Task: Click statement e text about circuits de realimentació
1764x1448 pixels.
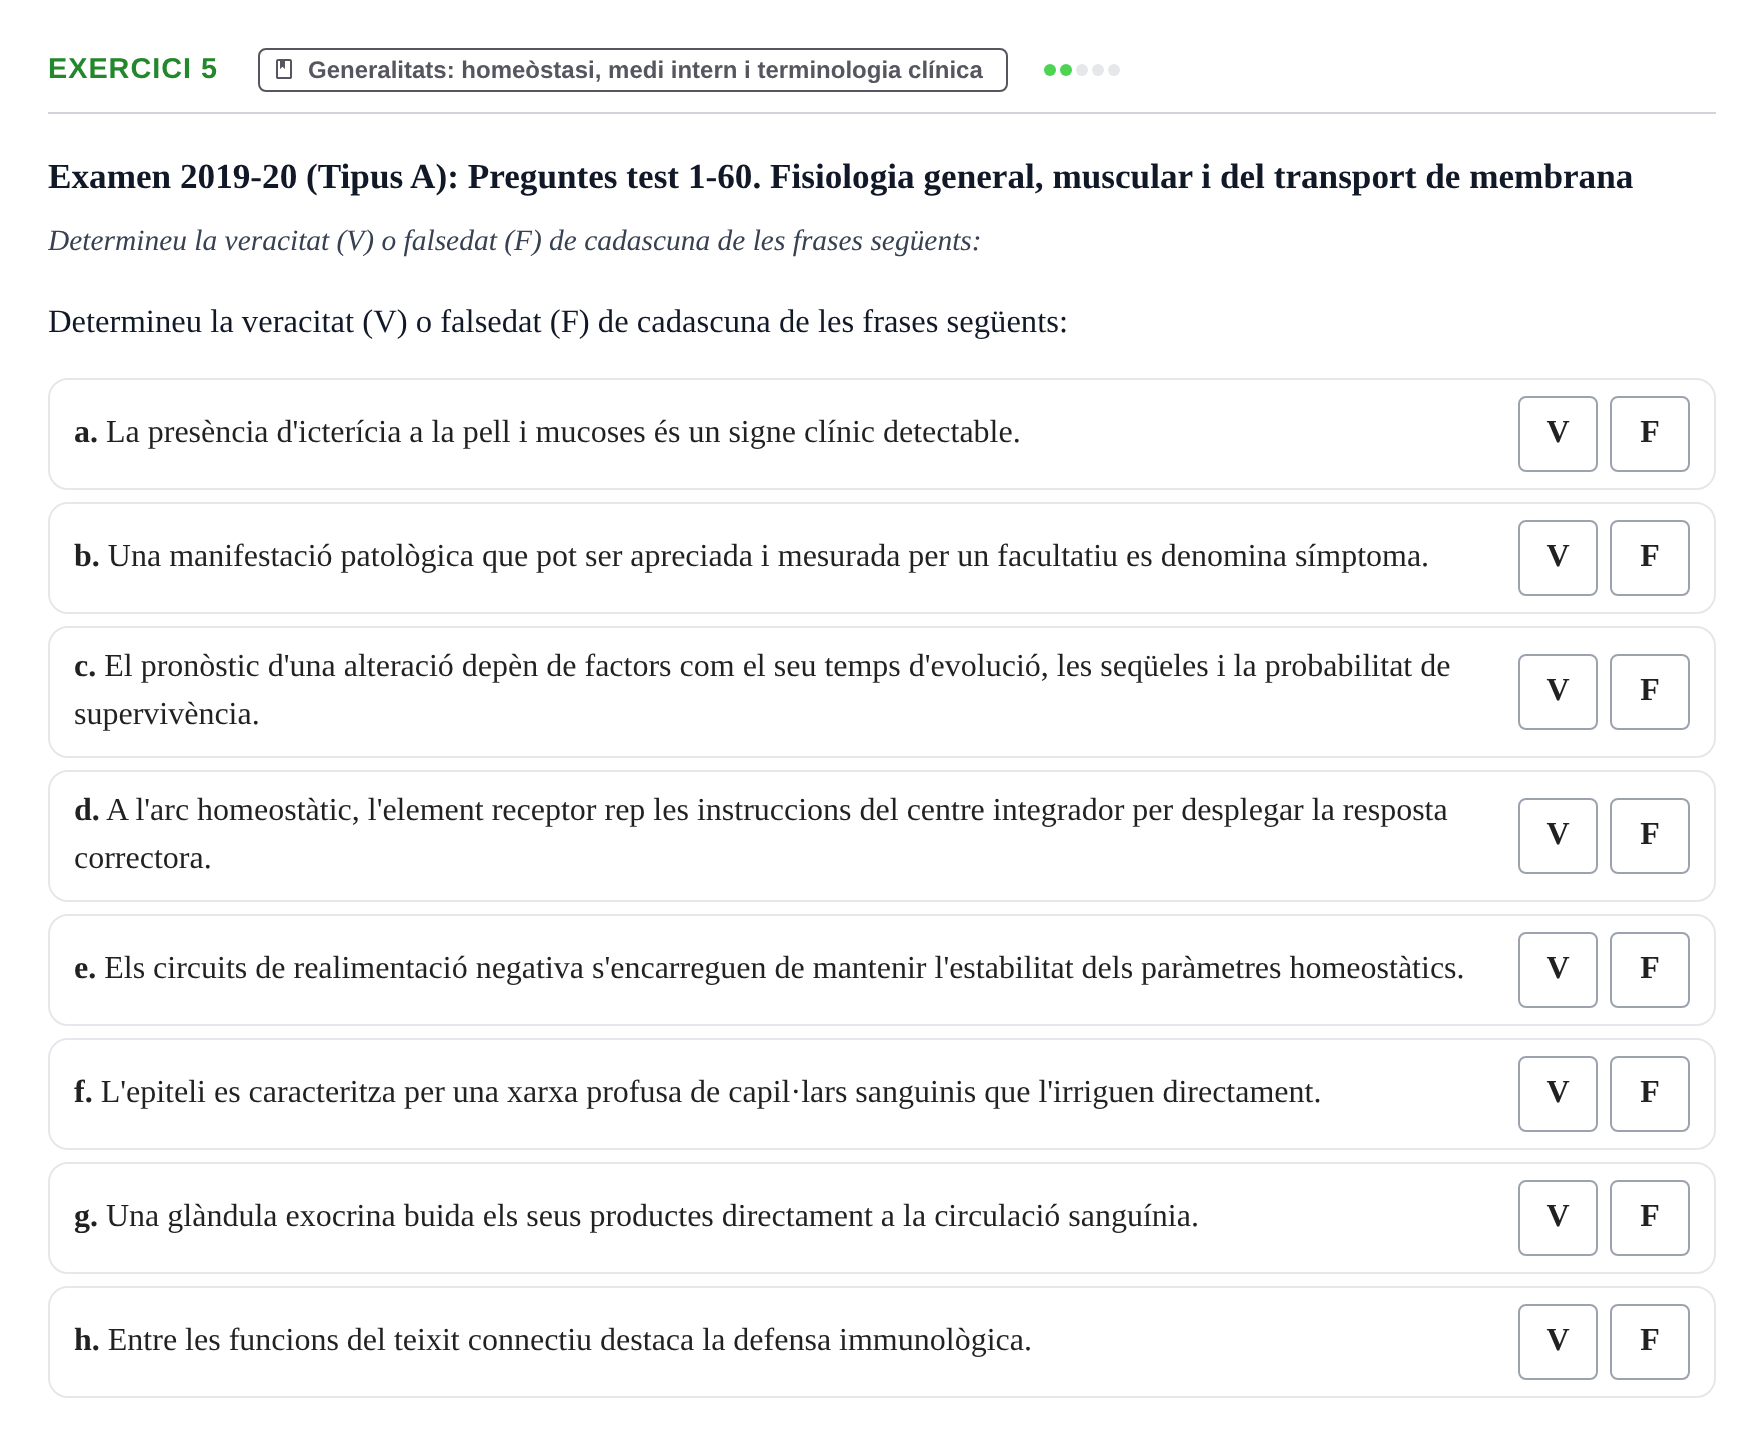Action: 769,968
